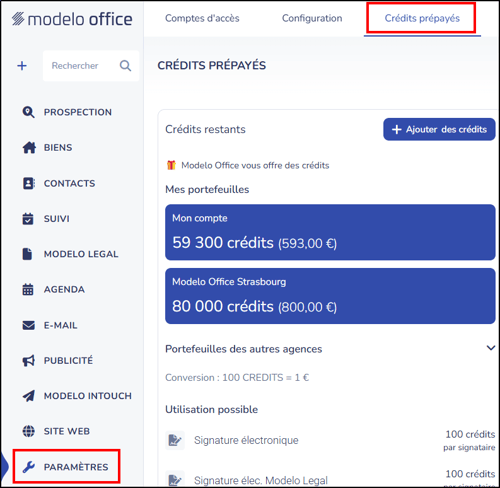Click the Mes portefeuilles heading
Viewport: 500px width, 488px height.
(x=207, y=189)
